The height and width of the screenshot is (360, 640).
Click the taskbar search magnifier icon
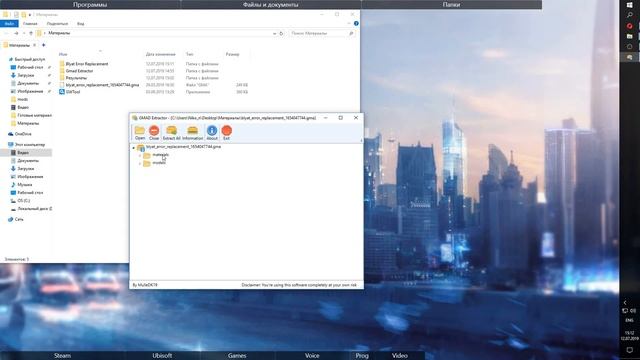[629, 15]
